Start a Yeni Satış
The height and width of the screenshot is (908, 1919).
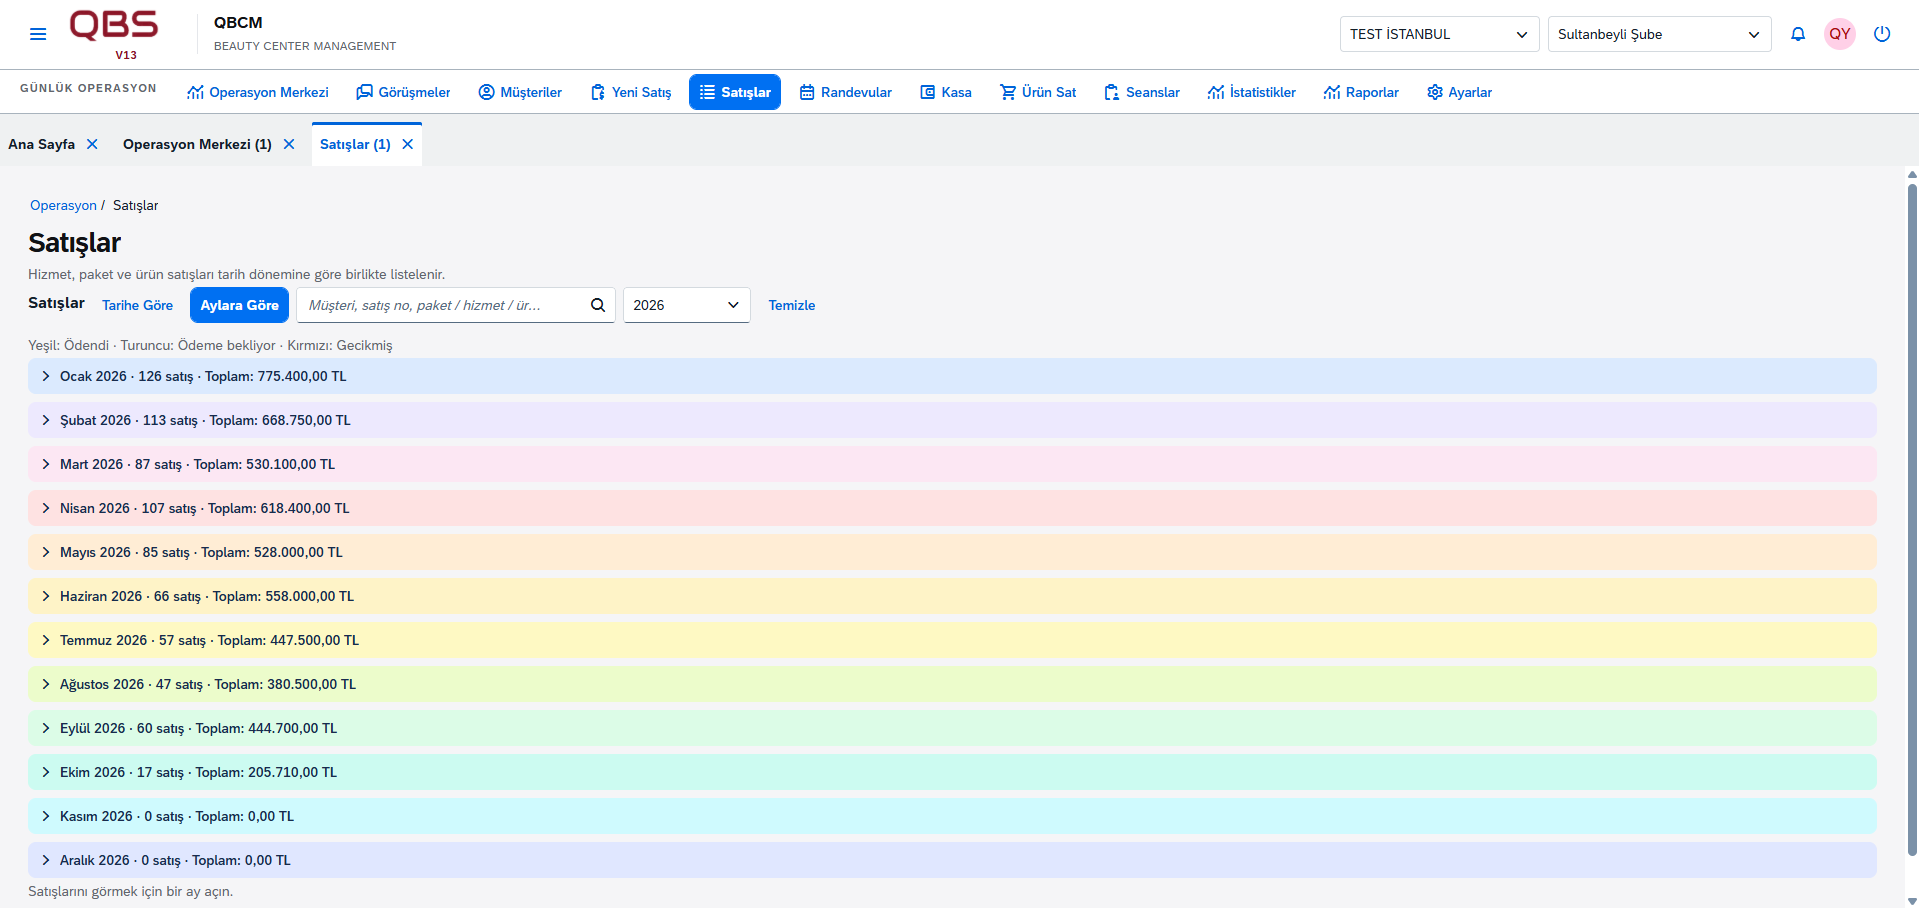click(631, 92)
